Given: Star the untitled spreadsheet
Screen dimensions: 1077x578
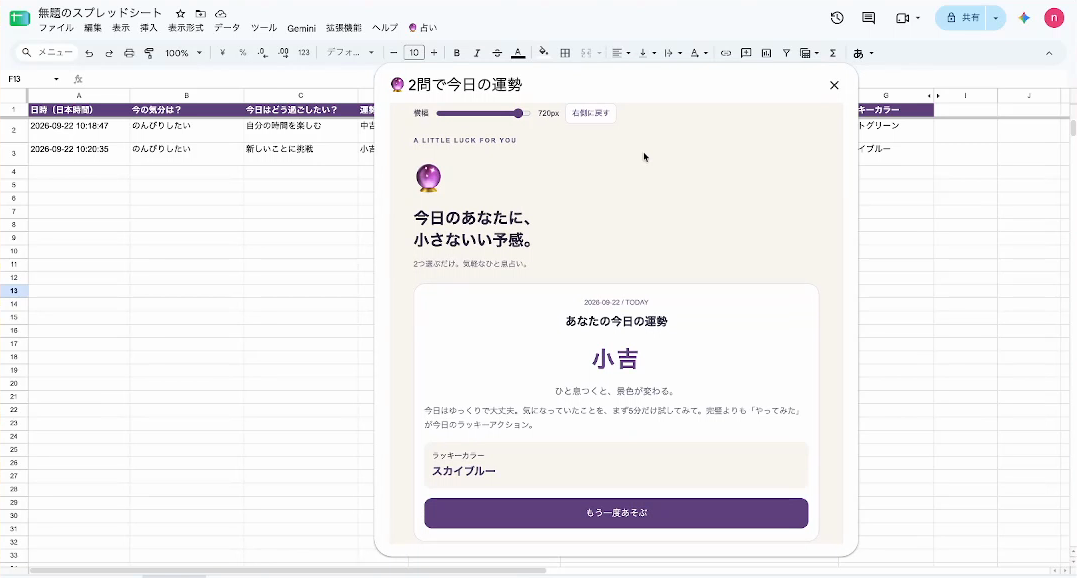Looking at the screenshot, I should (181, 14).
